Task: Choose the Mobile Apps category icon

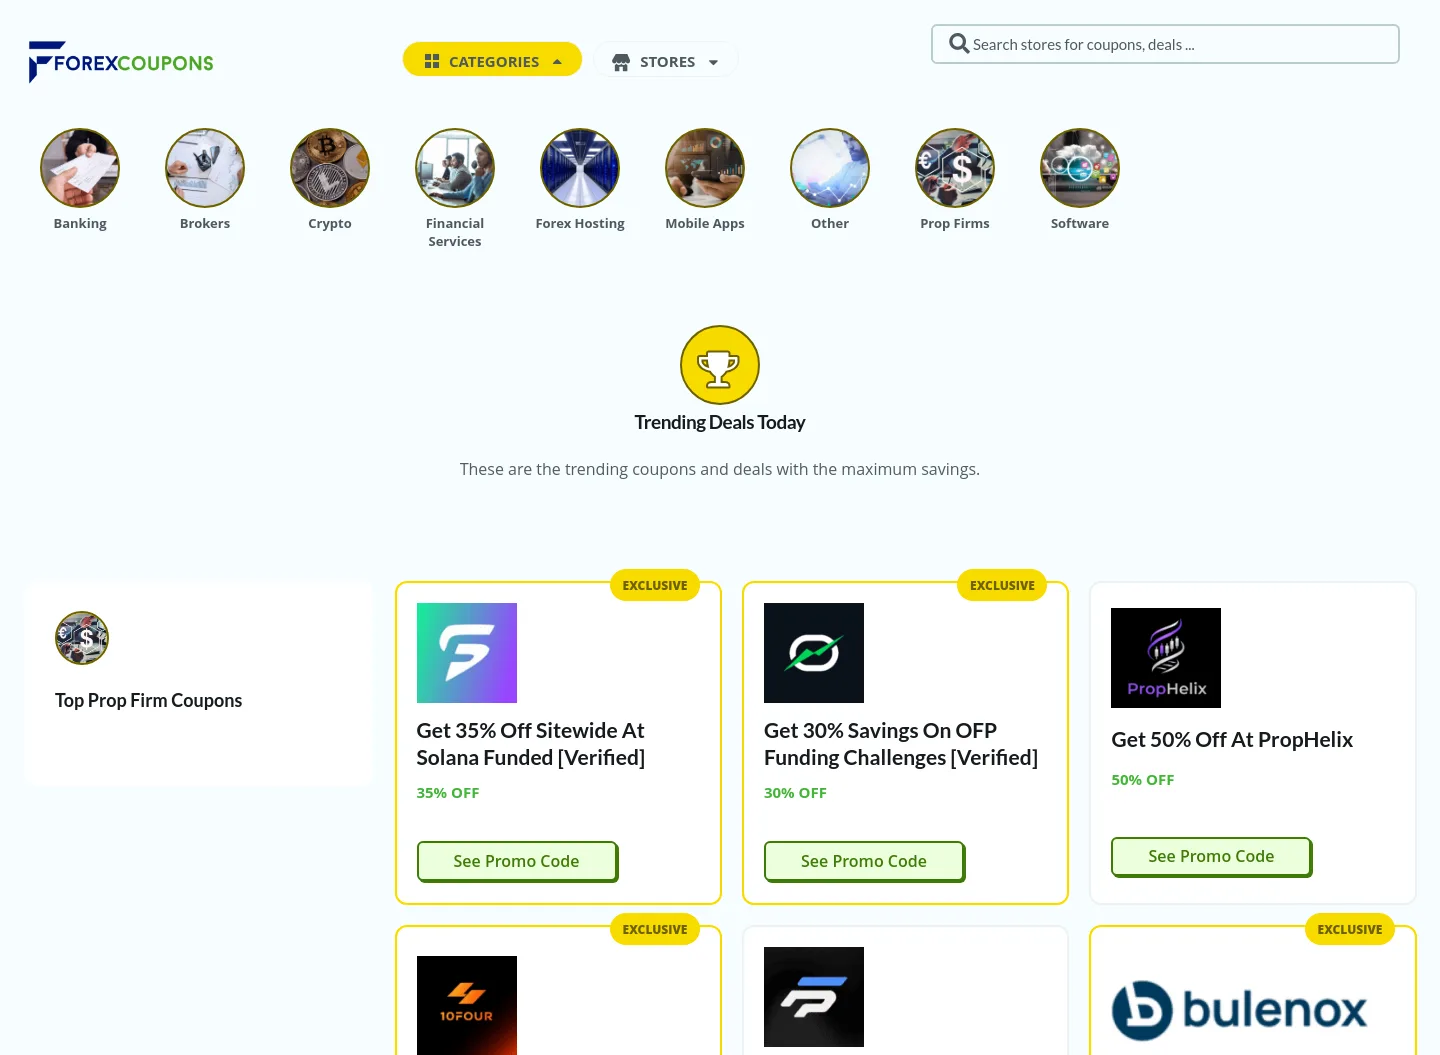Action: (705, 168)
